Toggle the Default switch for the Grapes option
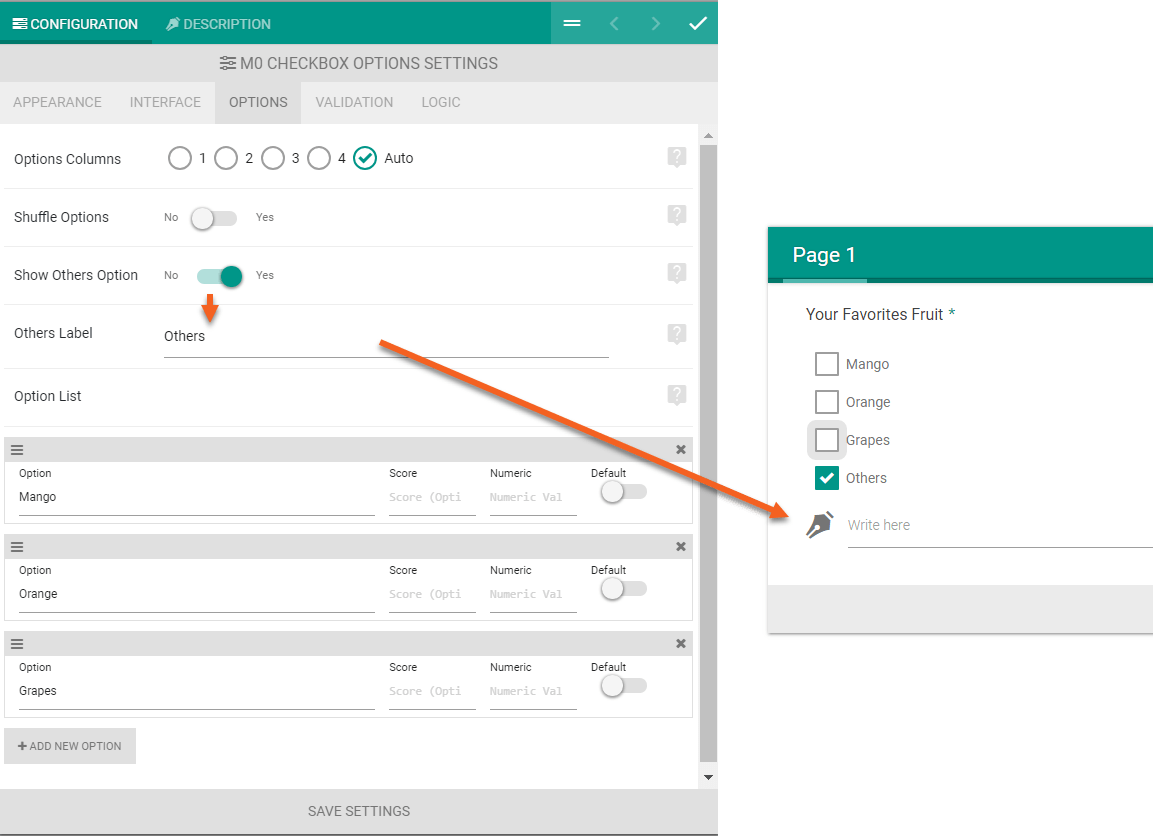The image size is (1153, 836). pyautogui.click(x=623, y=685)
